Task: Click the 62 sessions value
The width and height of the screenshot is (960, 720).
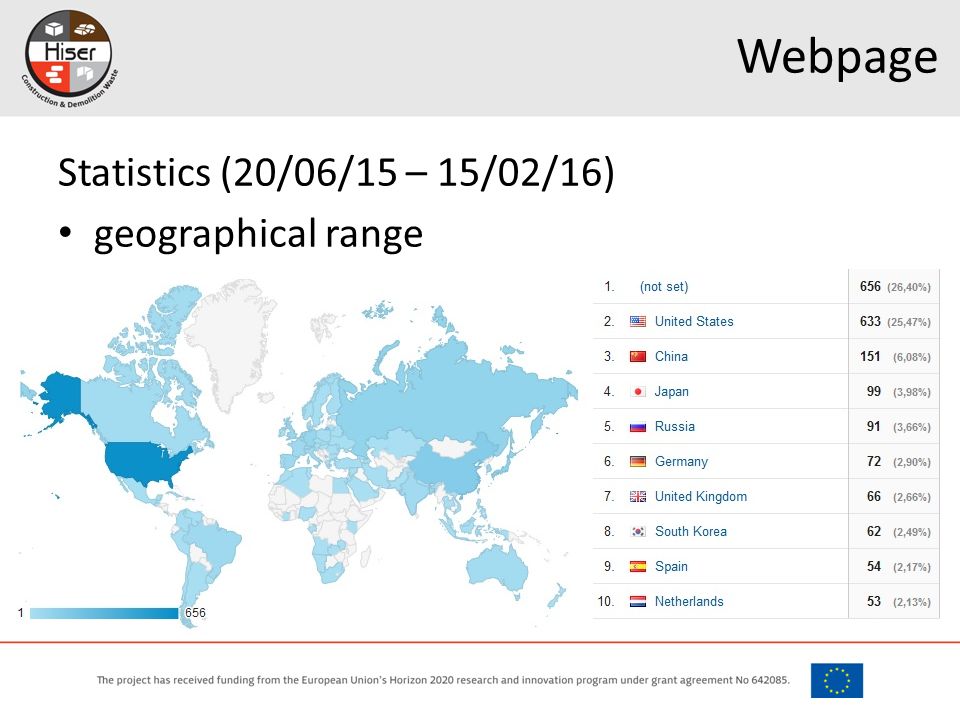Action: coord(874,531)
